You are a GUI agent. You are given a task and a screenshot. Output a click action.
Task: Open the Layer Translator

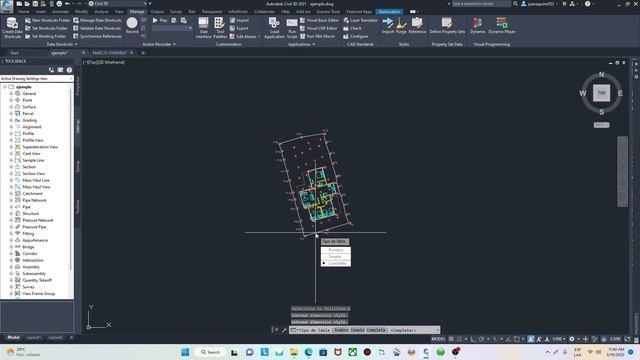[360, 20]
